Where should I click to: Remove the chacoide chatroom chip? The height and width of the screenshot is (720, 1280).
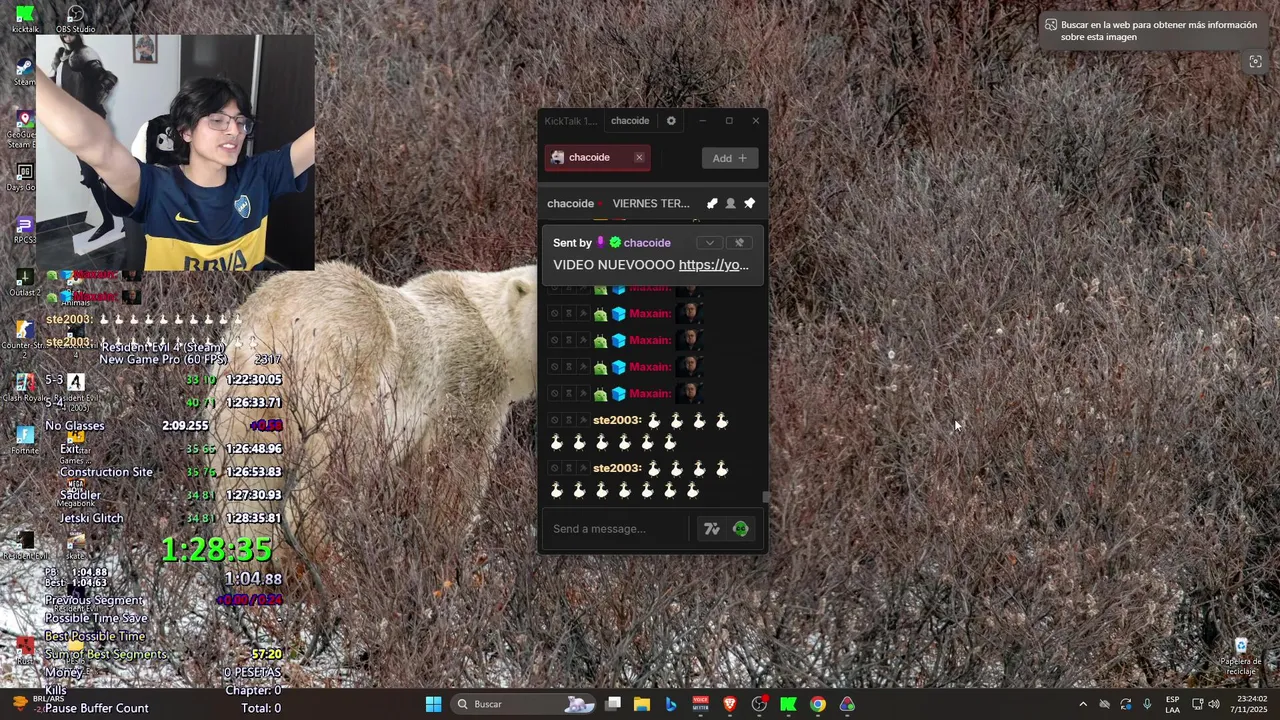pos(639,157)
